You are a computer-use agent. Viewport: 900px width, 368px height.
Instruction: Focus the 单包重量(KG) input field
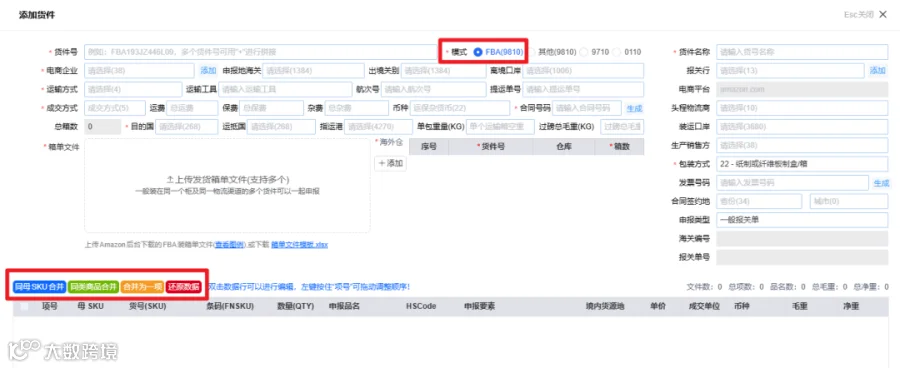coord(501,127)
